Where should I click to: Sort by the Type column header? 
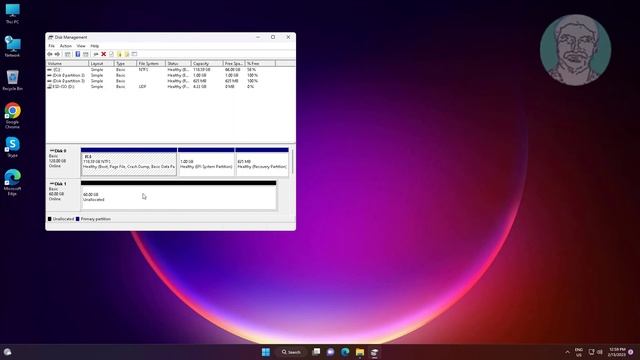125,64
